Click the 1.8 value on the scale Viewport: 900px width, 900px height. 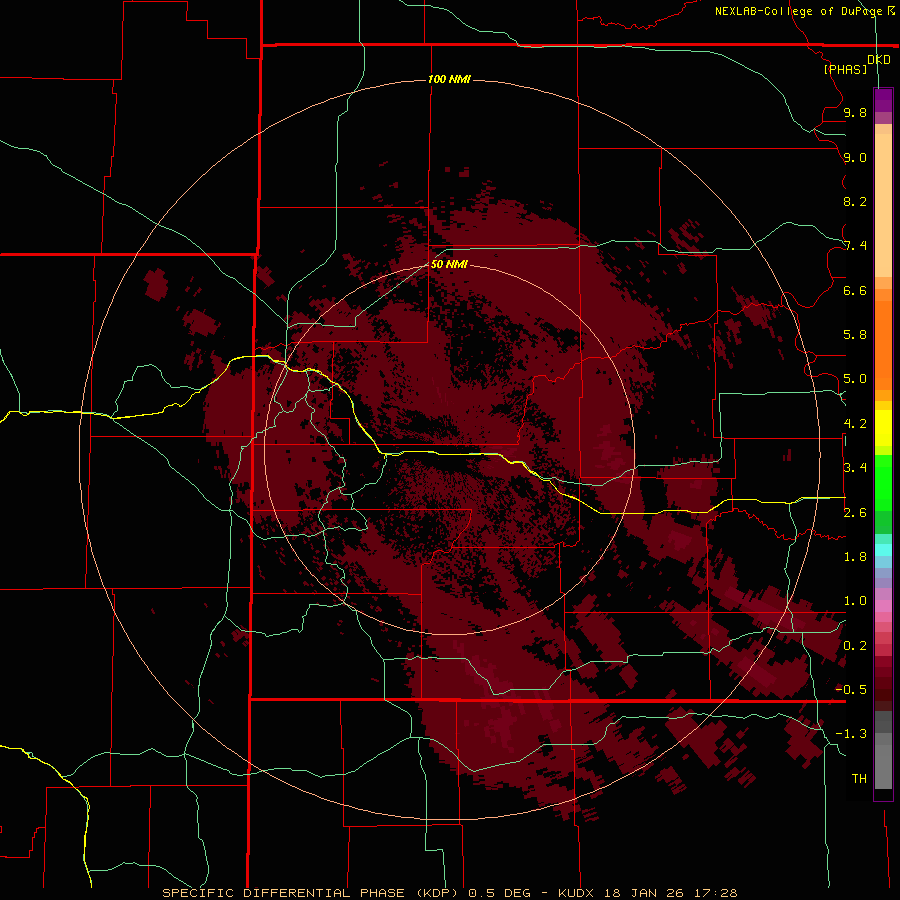(855, 557)
